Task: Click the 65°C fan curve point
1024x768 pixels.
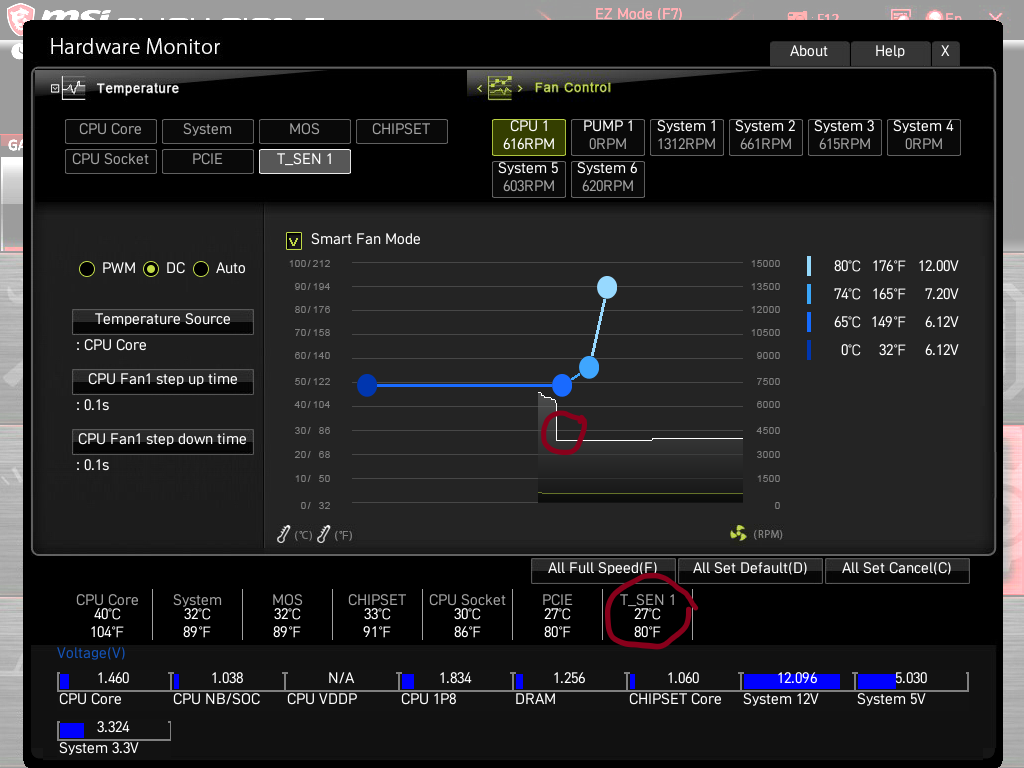Action: [x=562, y=385]
